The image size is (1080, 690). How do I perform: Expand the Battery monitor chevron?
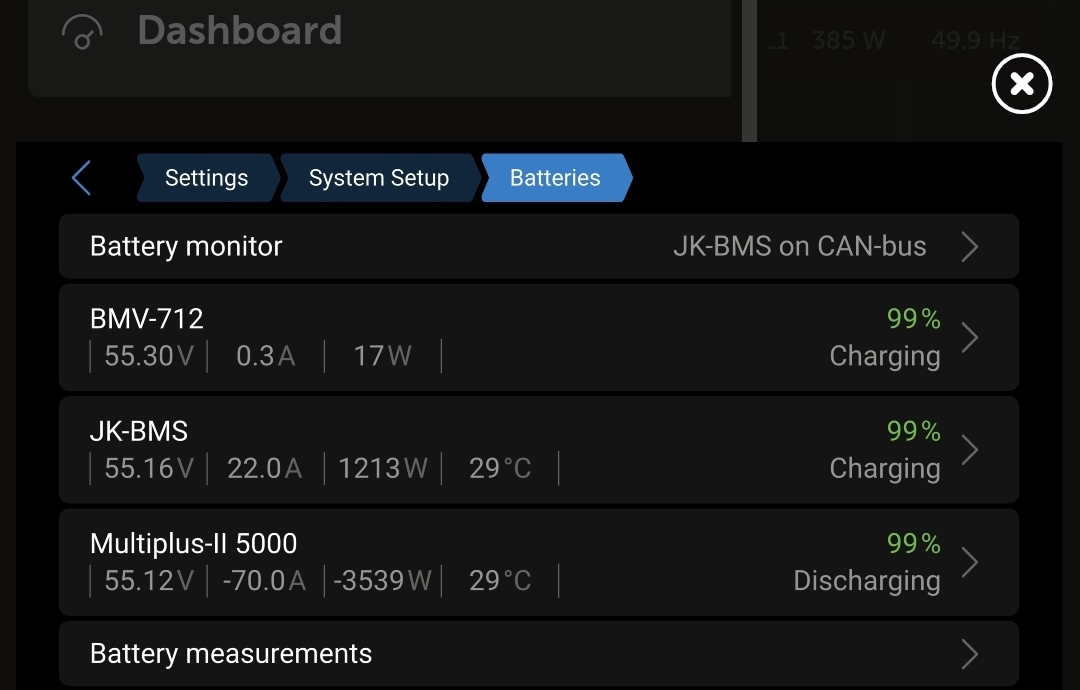[x=969, y=246]
